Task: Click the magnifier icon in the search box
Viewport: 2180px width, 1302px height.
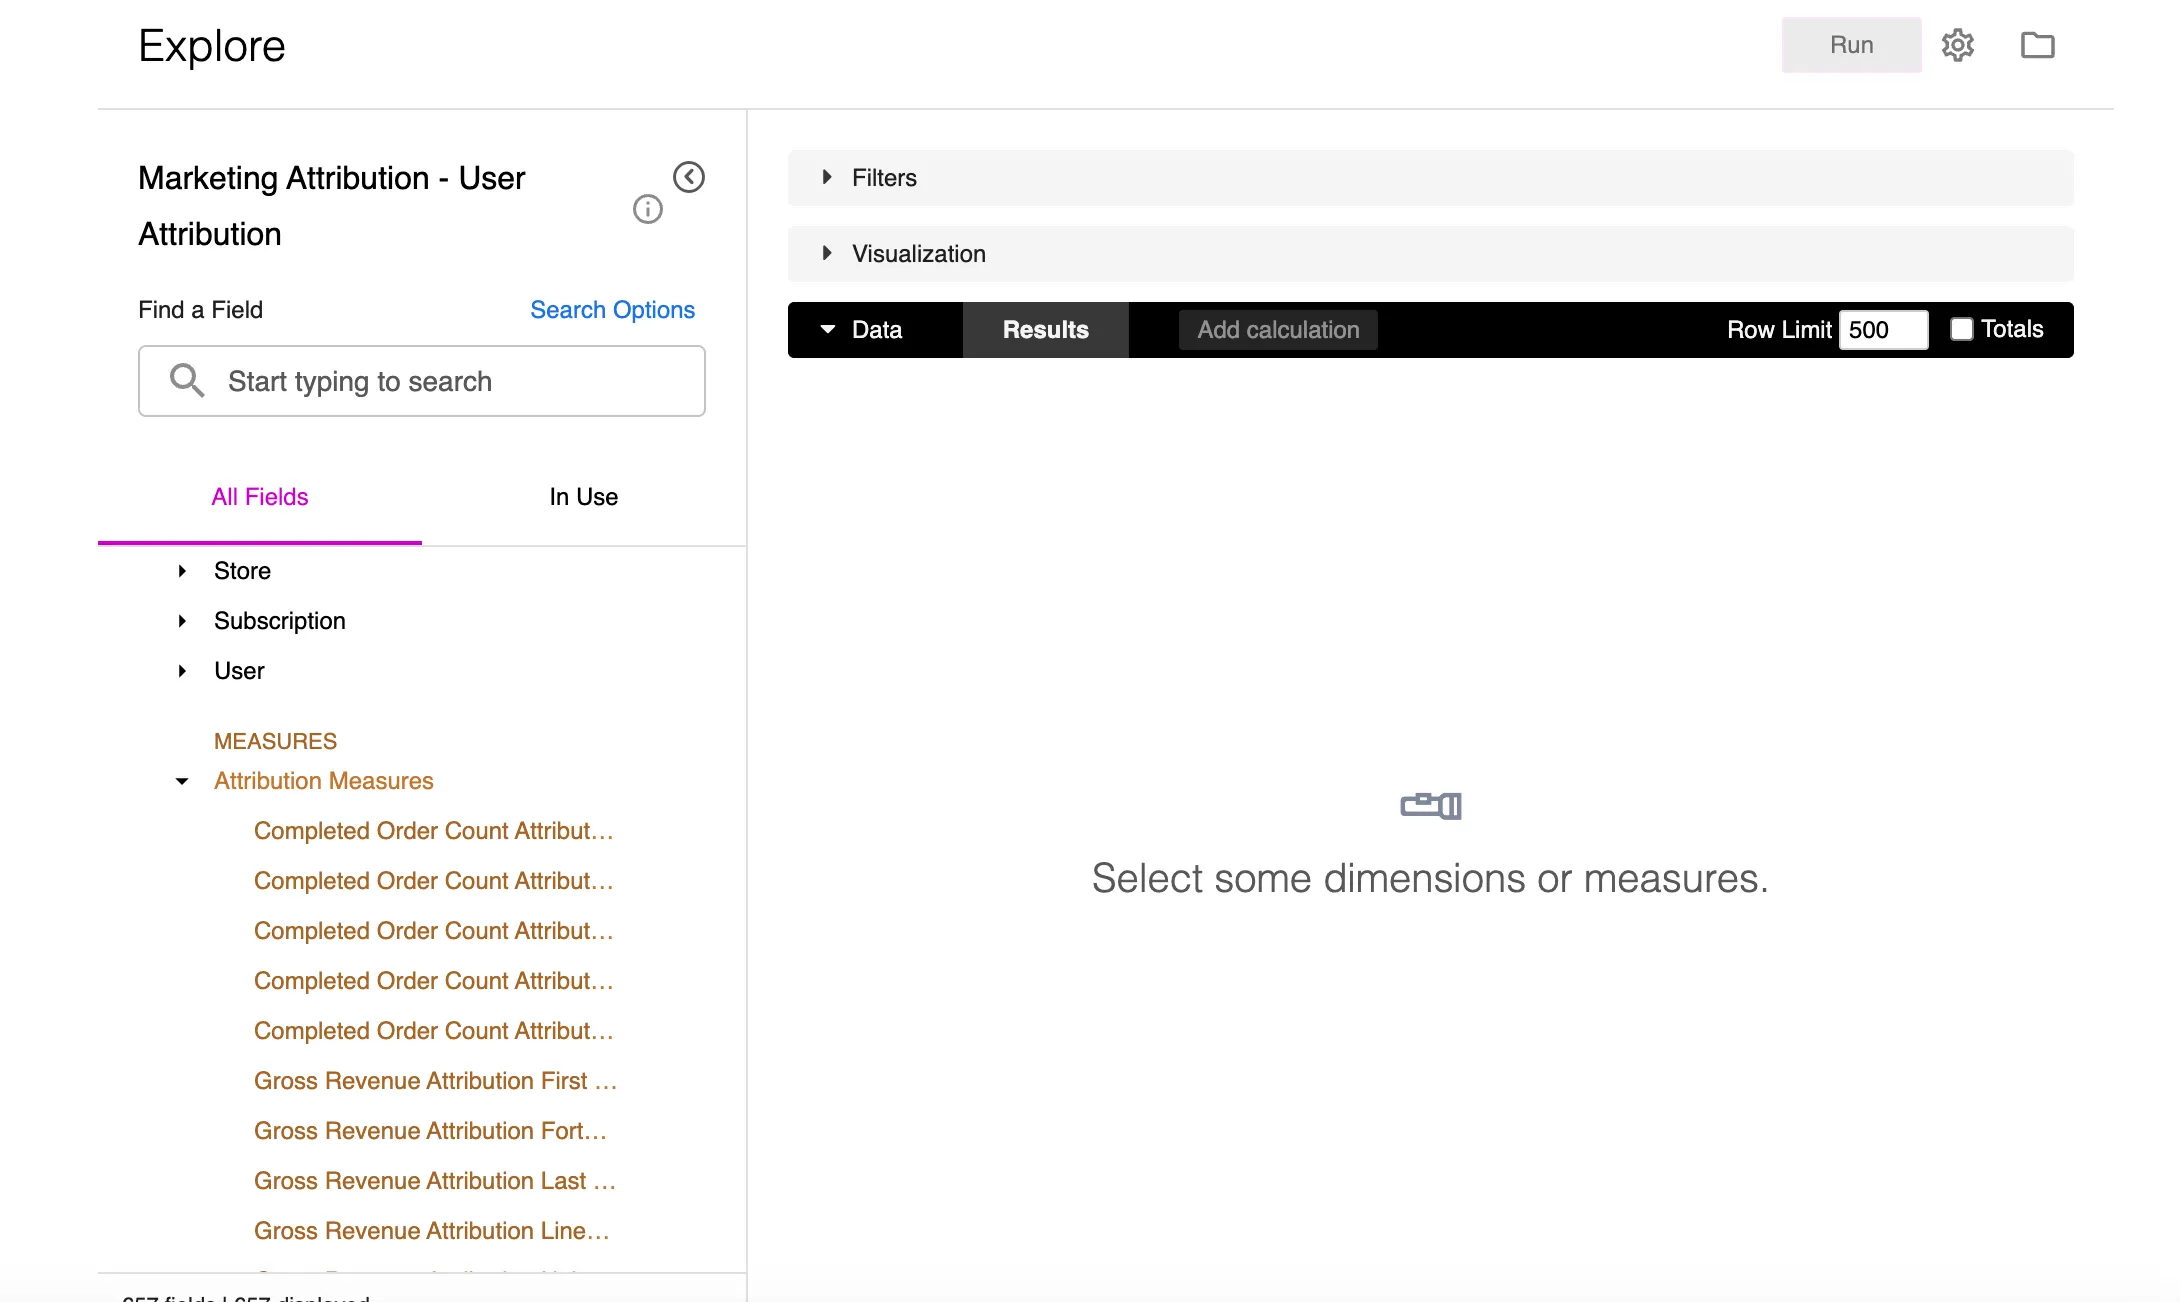Action: (186, 380)
